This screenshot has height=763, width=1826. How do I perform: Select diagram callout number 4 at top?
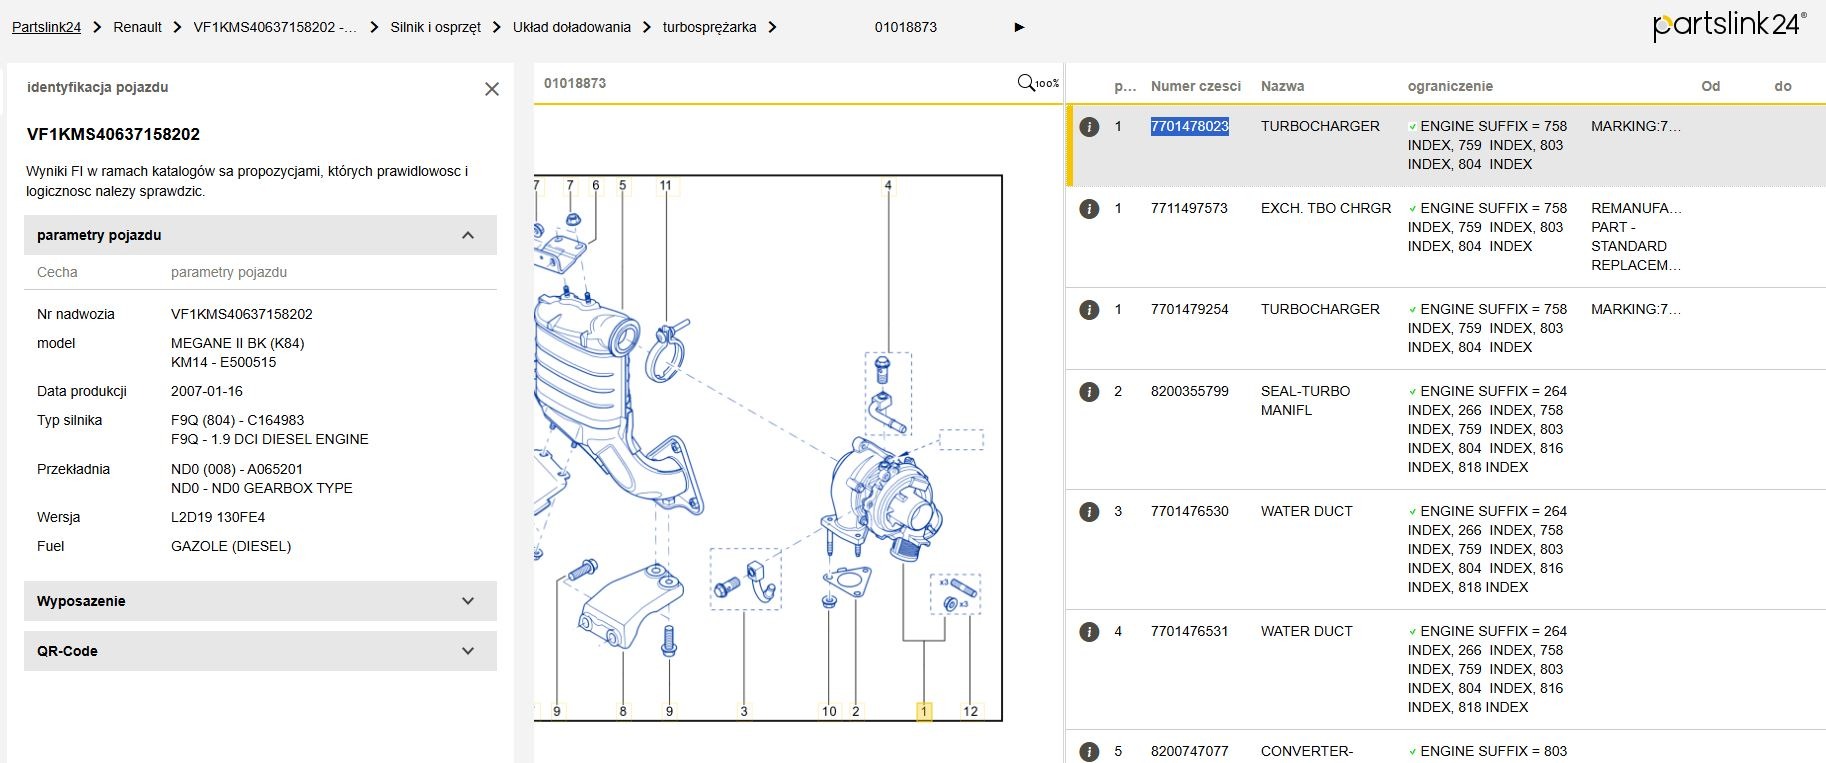tap(888, 185)
